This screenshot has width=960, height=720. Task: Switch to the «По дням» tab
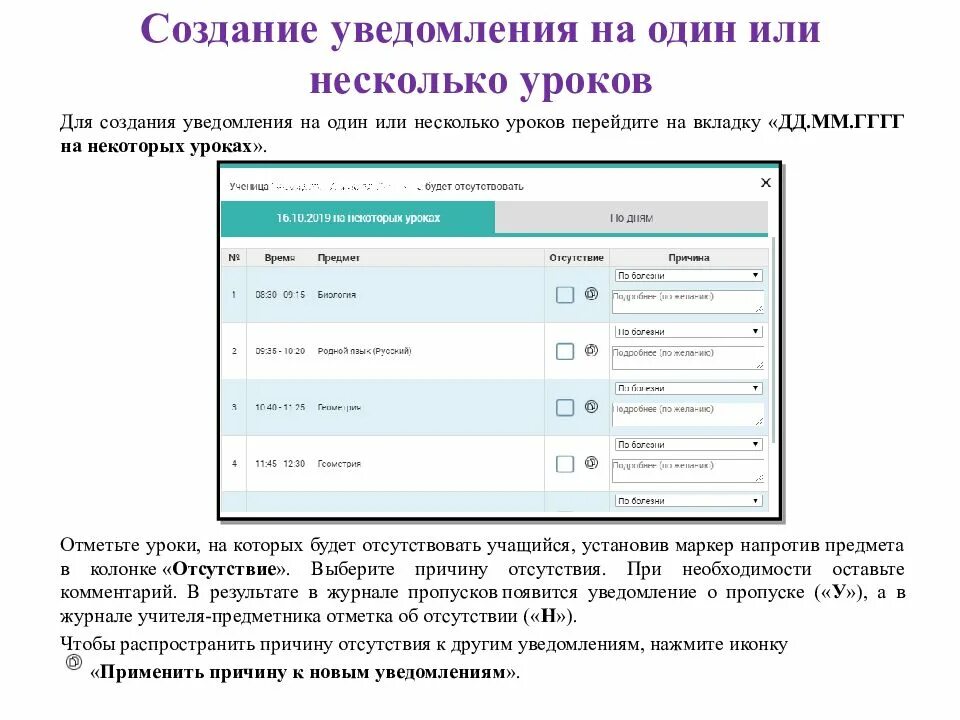click(631, 218)
